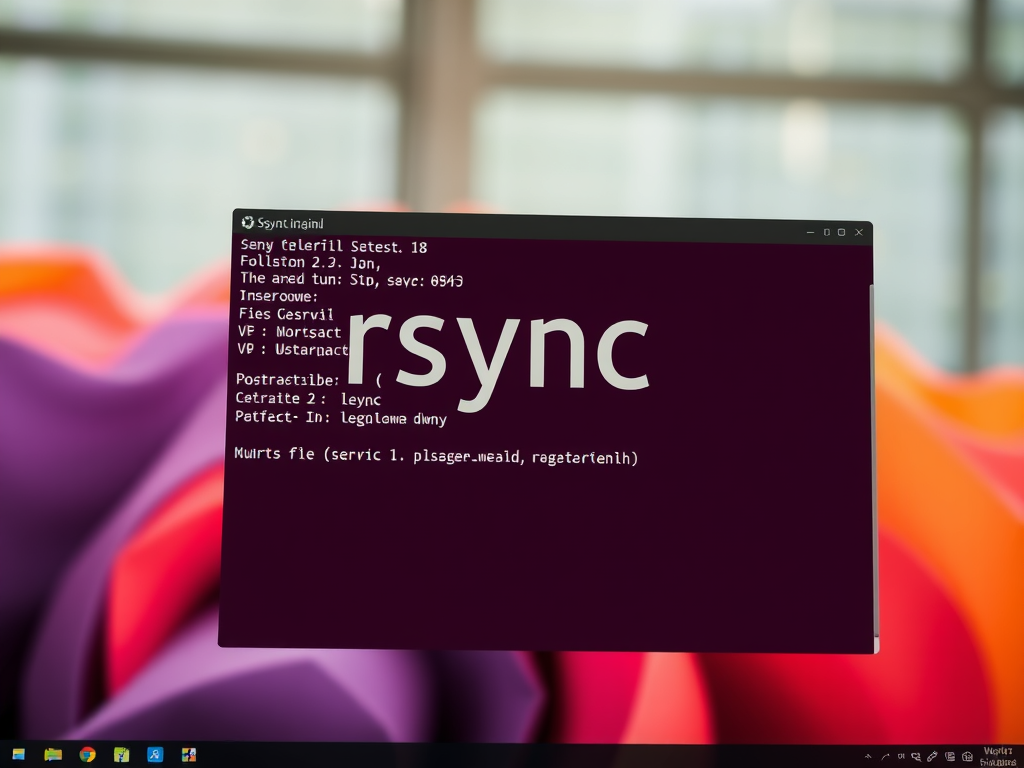Click the 'The ared tun: Sip, sayc' line
The width and height of the screenshot is (1024, 768).
click(x=351, y=280)
